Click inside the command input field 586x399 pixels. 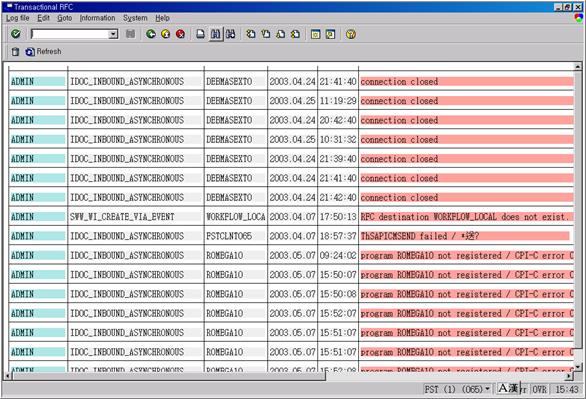click(70, 34)
